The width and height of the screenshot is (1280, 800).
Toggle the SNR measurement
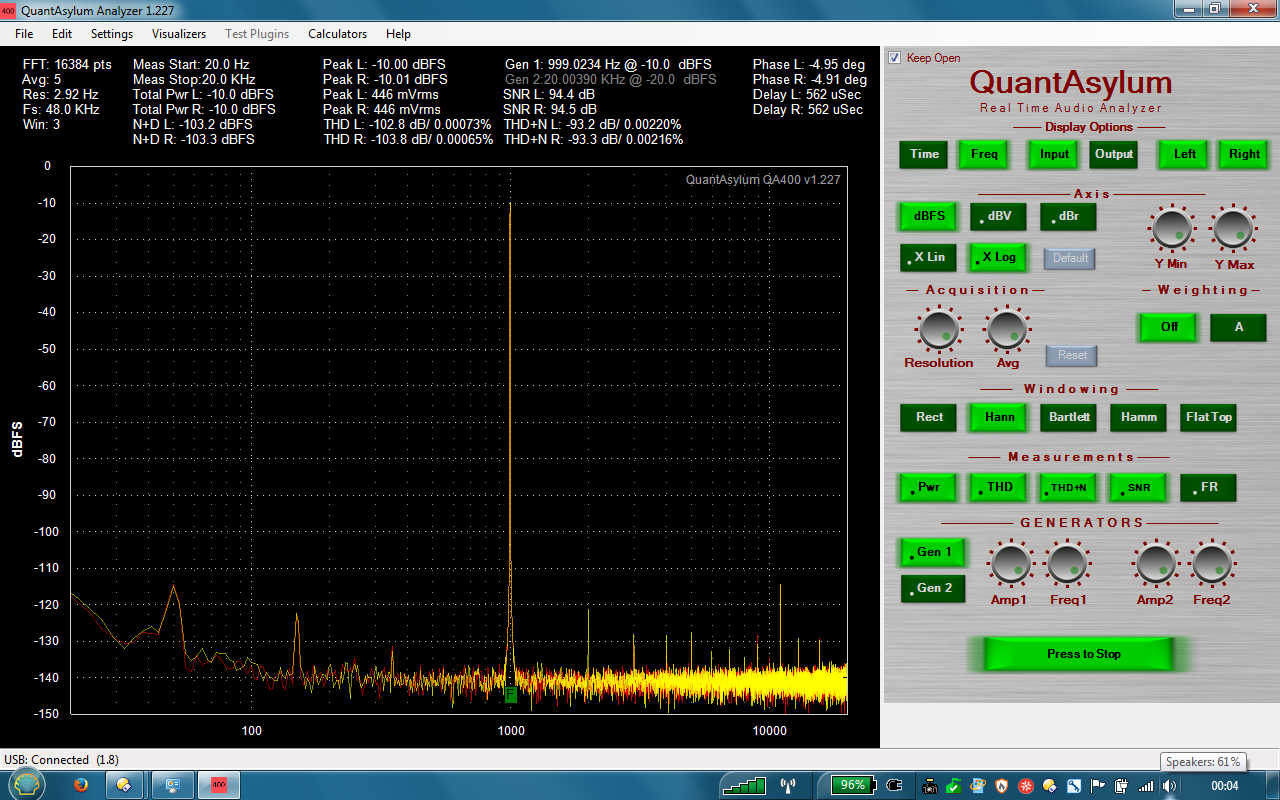[1138, 487]
